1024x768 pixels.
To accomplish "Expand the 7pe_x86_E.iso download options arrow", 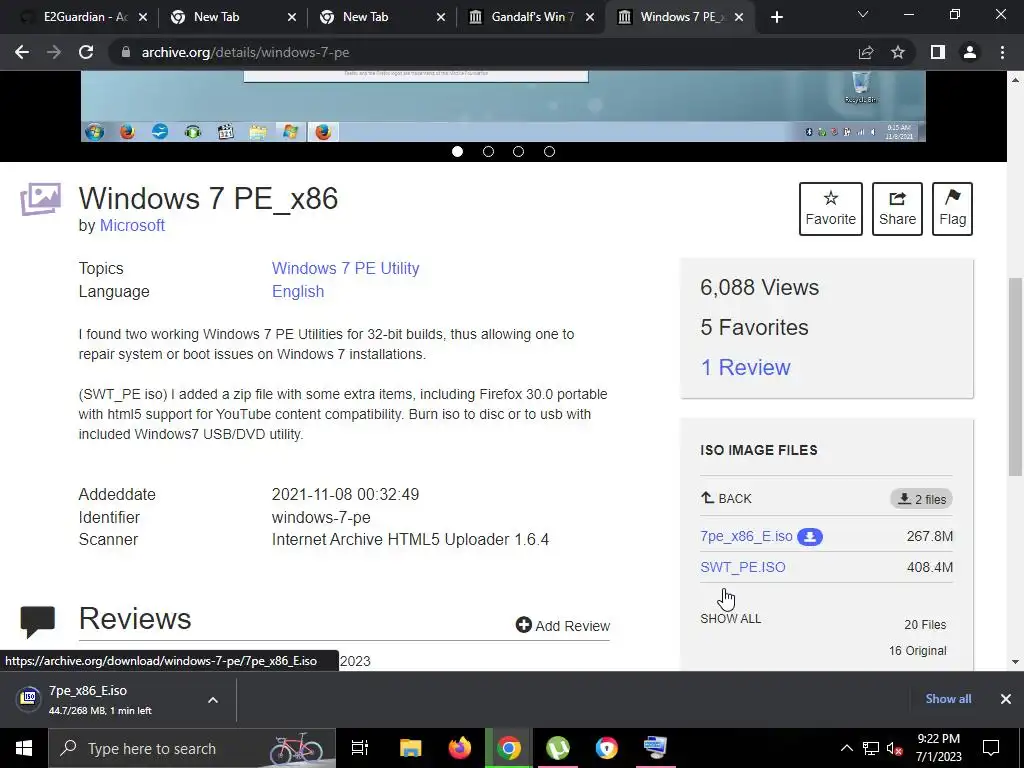I will (x=213, y=700).
